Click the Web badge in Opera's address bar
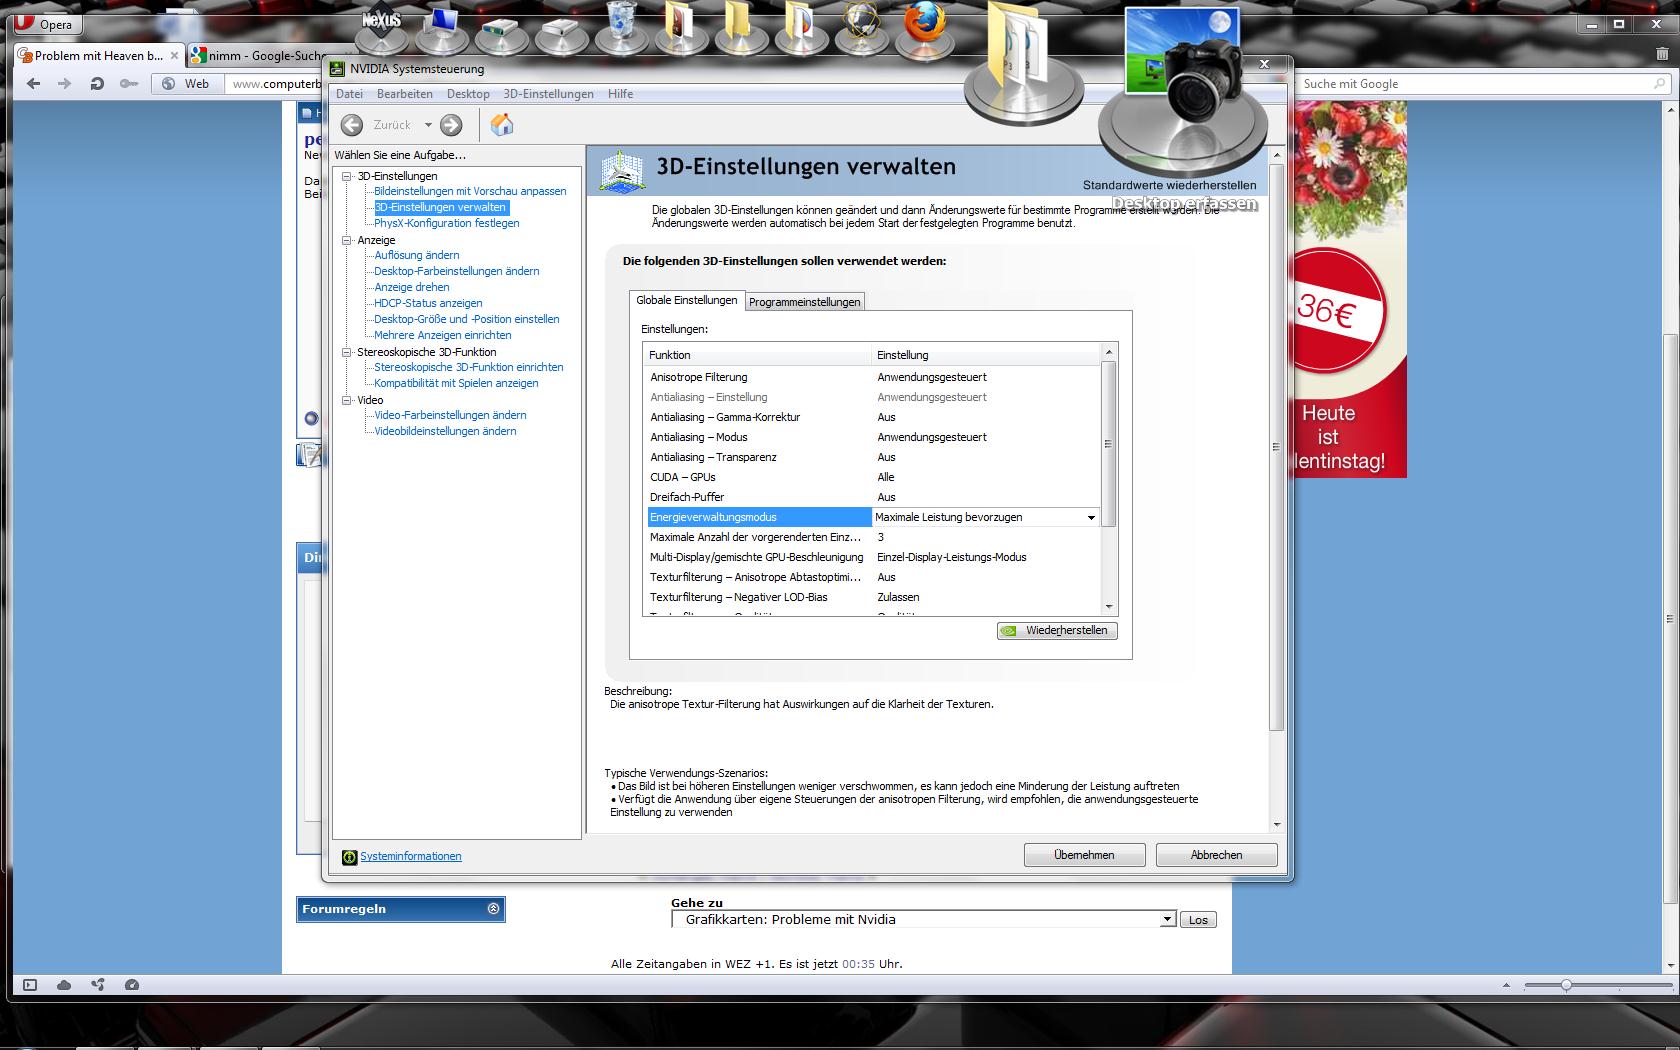 (x=187, y=84)
